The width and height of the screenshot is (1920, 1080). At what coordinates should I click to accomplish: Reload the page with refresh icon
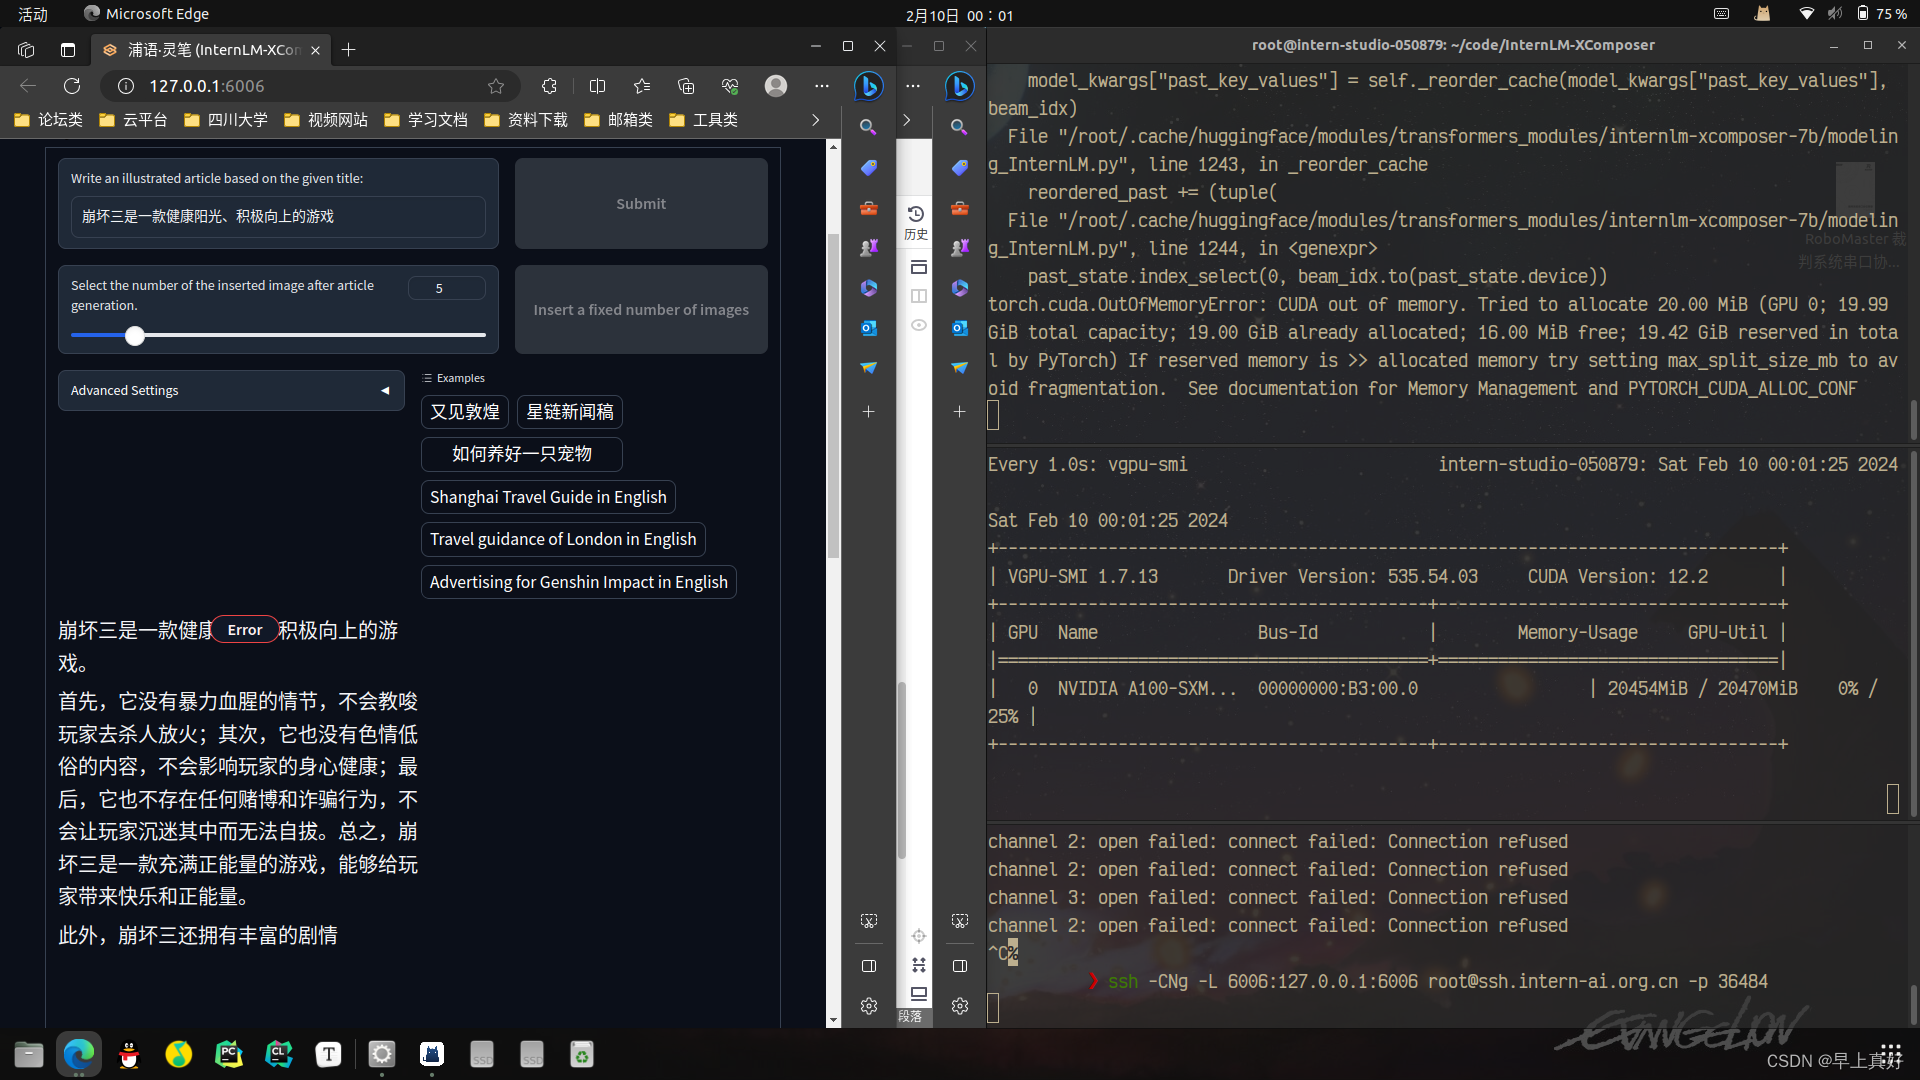pos(72,86)
